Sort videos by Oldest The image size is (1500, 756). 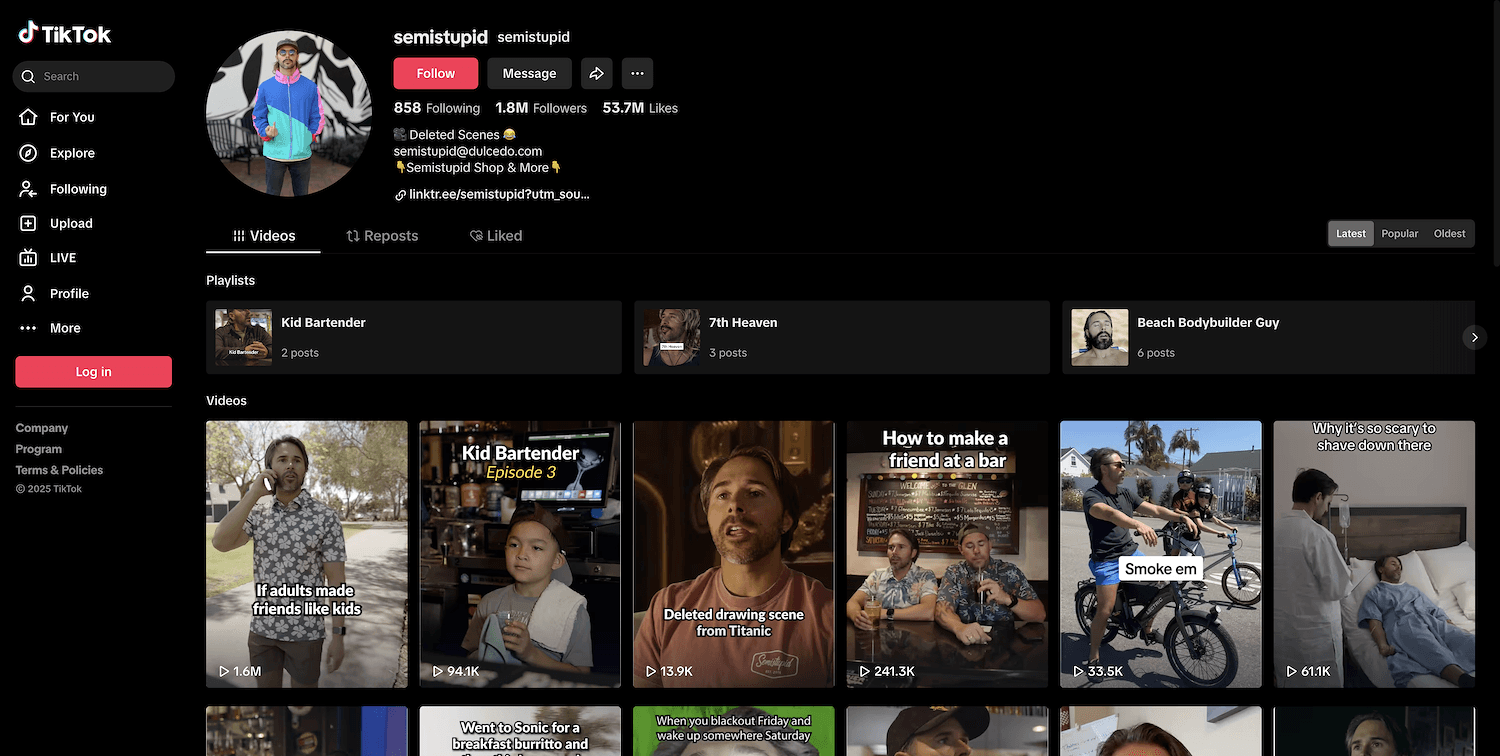click(x=1449, y=234)
